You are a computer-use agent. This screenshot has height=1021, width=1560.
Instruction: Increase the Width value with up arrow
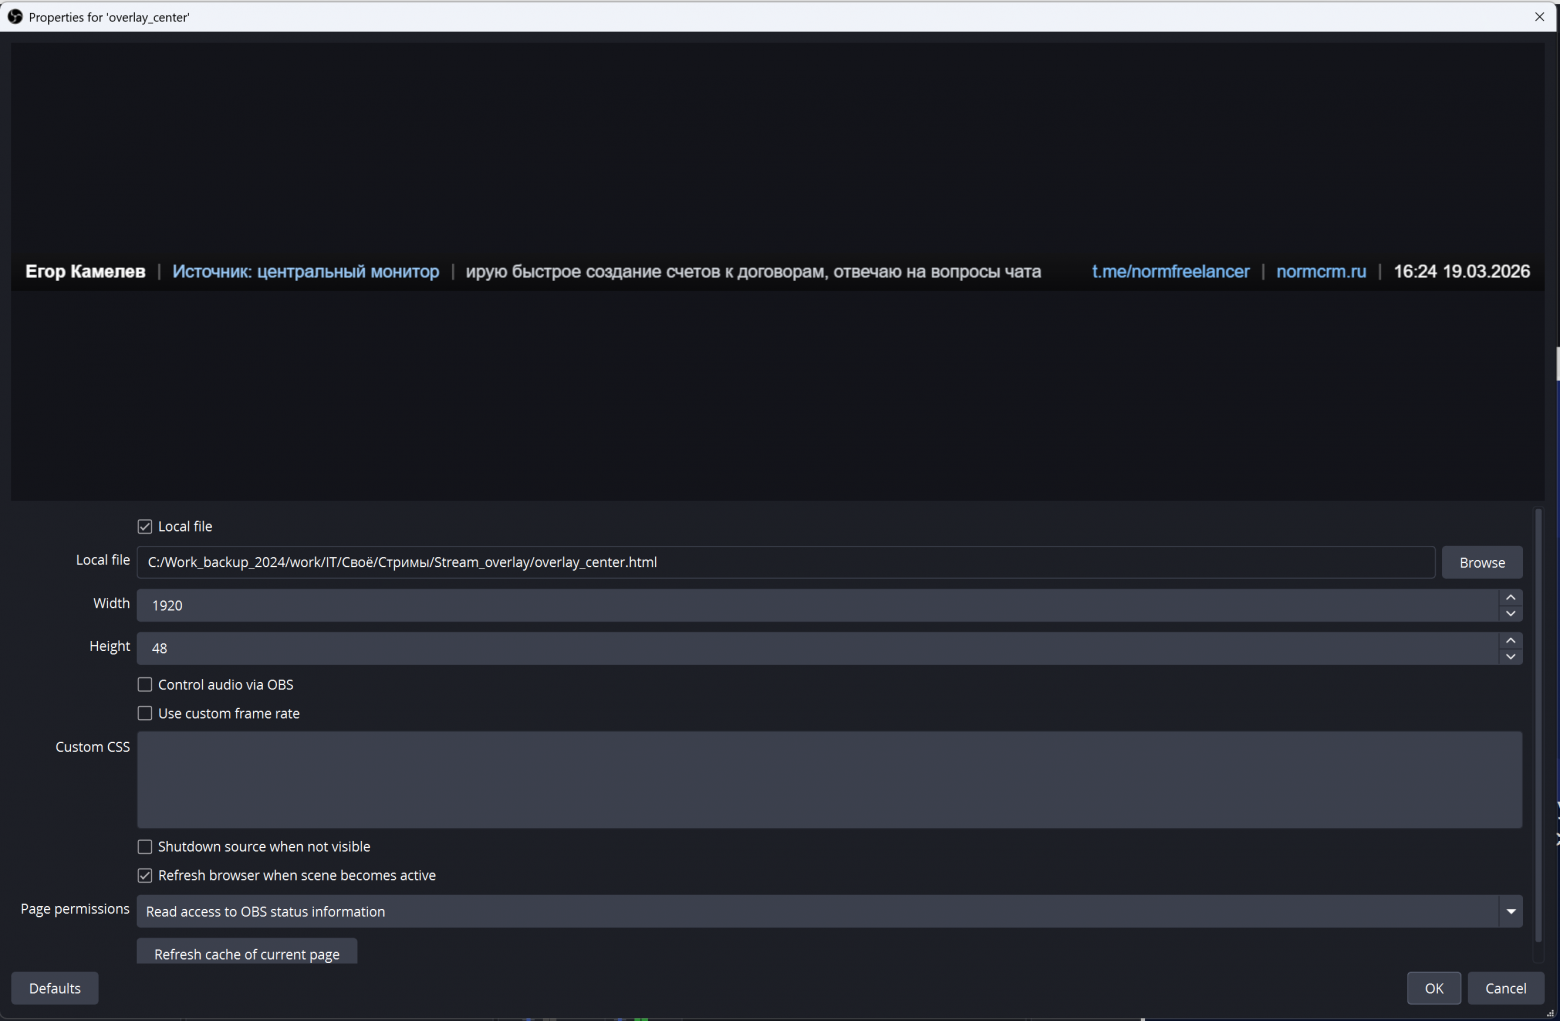(x=1510, y=598)
